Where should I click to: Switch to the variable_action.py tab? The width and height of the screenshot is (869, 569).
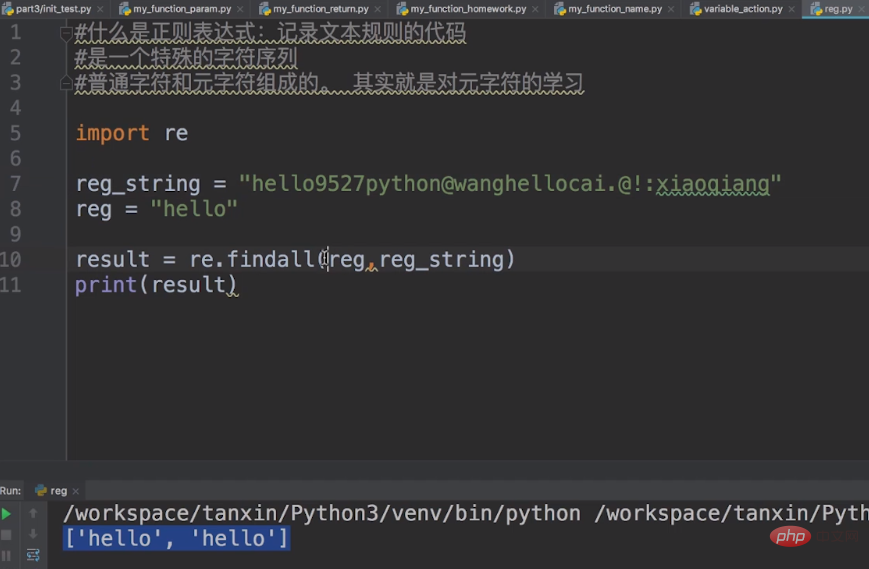743,9
